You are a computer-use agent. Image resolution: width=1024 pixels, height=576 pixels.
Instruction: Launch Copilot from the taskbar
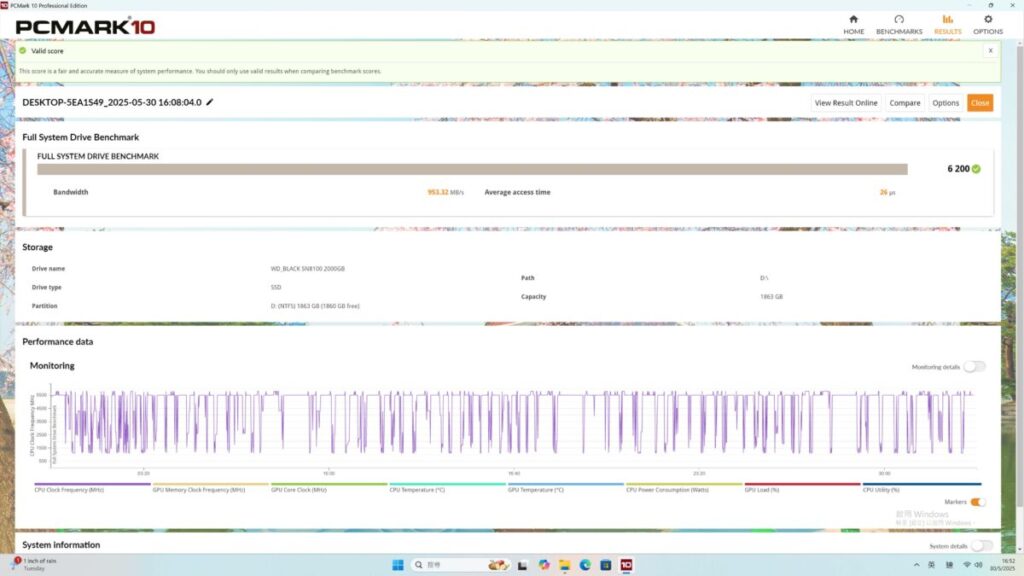544,565
